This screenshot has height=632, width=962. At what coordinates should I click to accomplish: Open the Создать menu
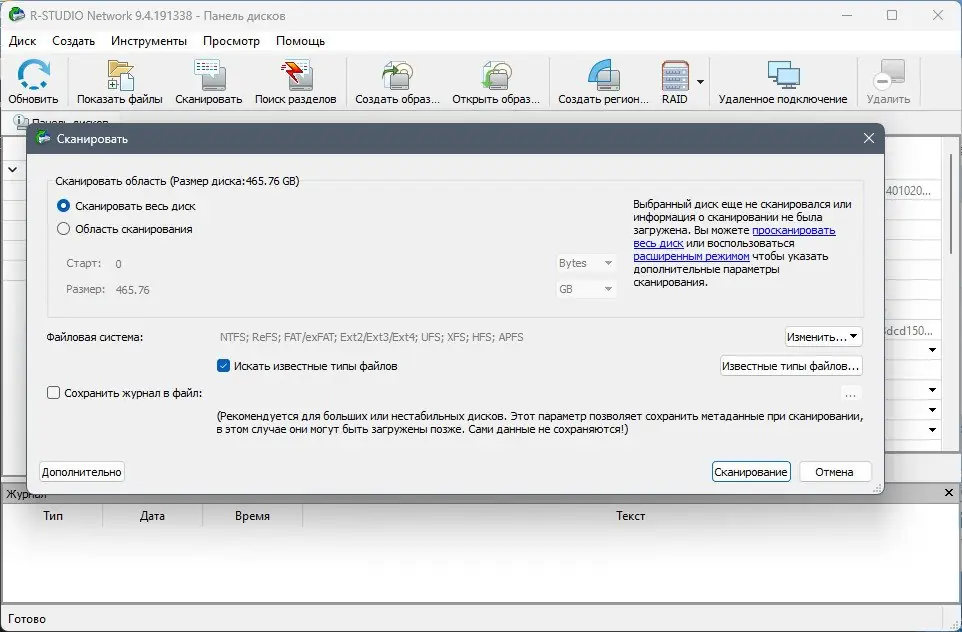[74, 41]
